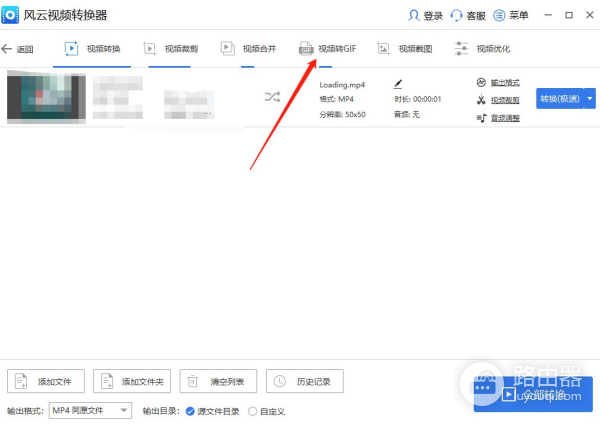The width and height of the screenshot is (600, 424).
Task: Select the 视频截图 tab
Action: [x=404, y=48]
